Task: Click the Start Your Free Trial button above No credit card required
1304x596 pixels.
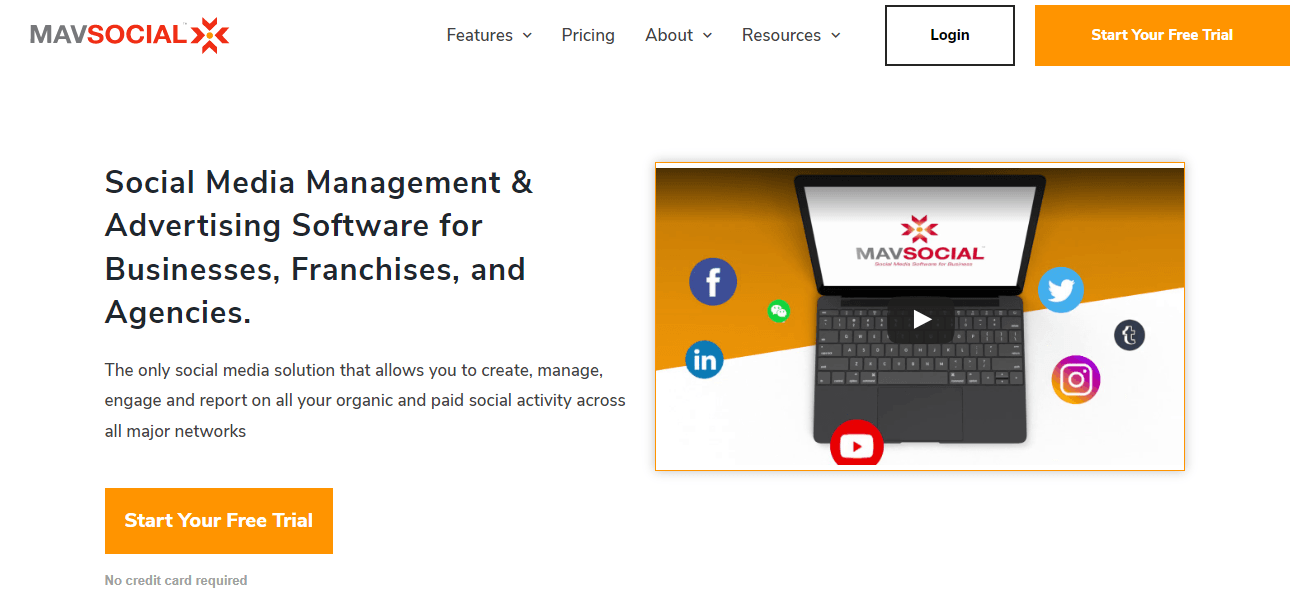Action: pyautogui.click(x=219, y=521)
